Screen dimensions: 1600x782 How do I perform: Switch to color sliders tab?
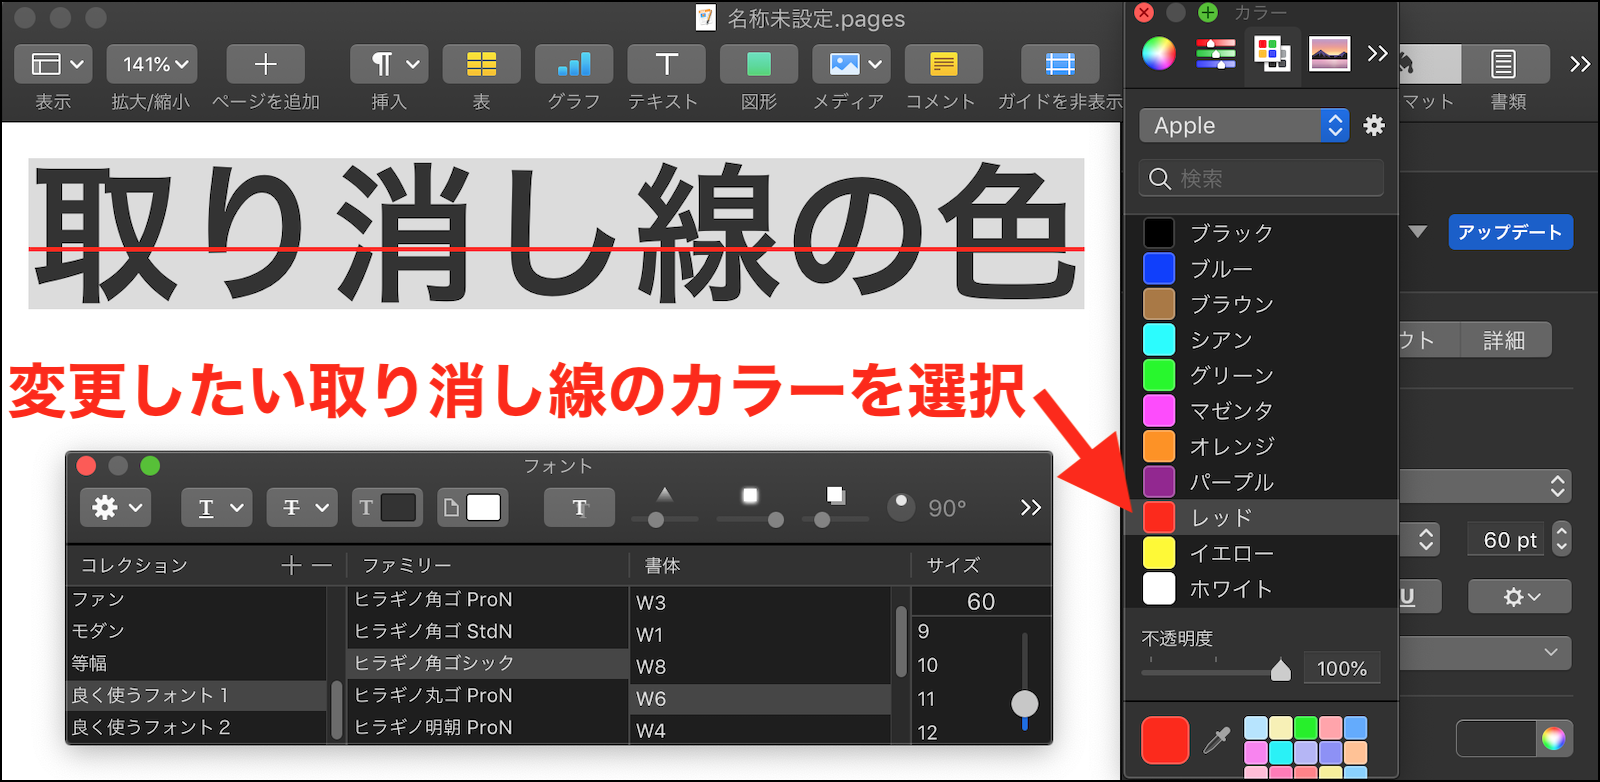point(1215,53)
